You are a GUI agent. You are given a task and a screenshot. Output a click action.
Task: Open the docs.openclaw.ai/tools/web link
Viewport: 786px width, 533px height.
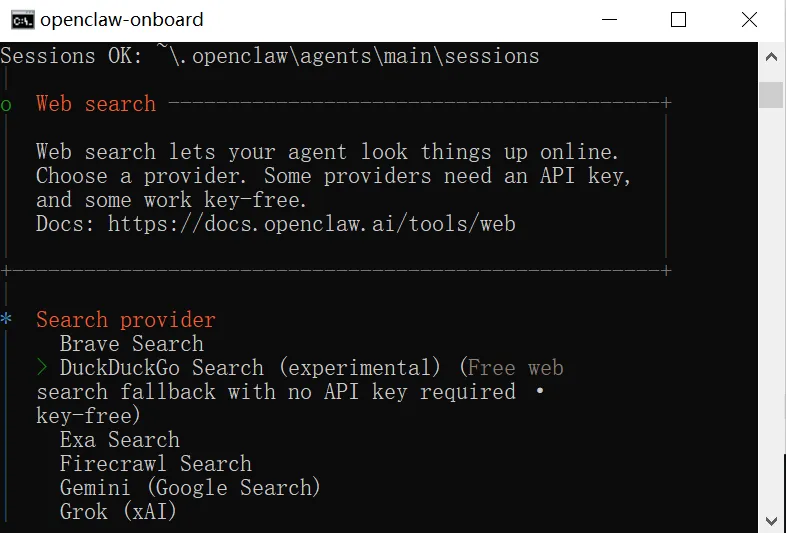coord(311,224)
